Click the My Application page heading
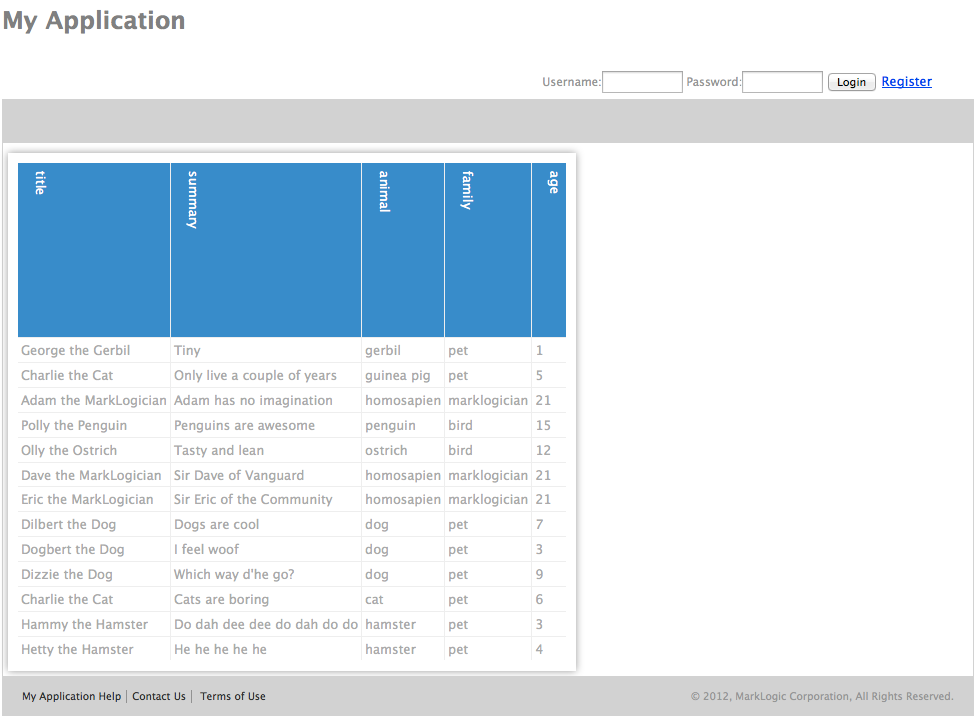The width and height of the screenshot is (976, 718). coord(94,21)
